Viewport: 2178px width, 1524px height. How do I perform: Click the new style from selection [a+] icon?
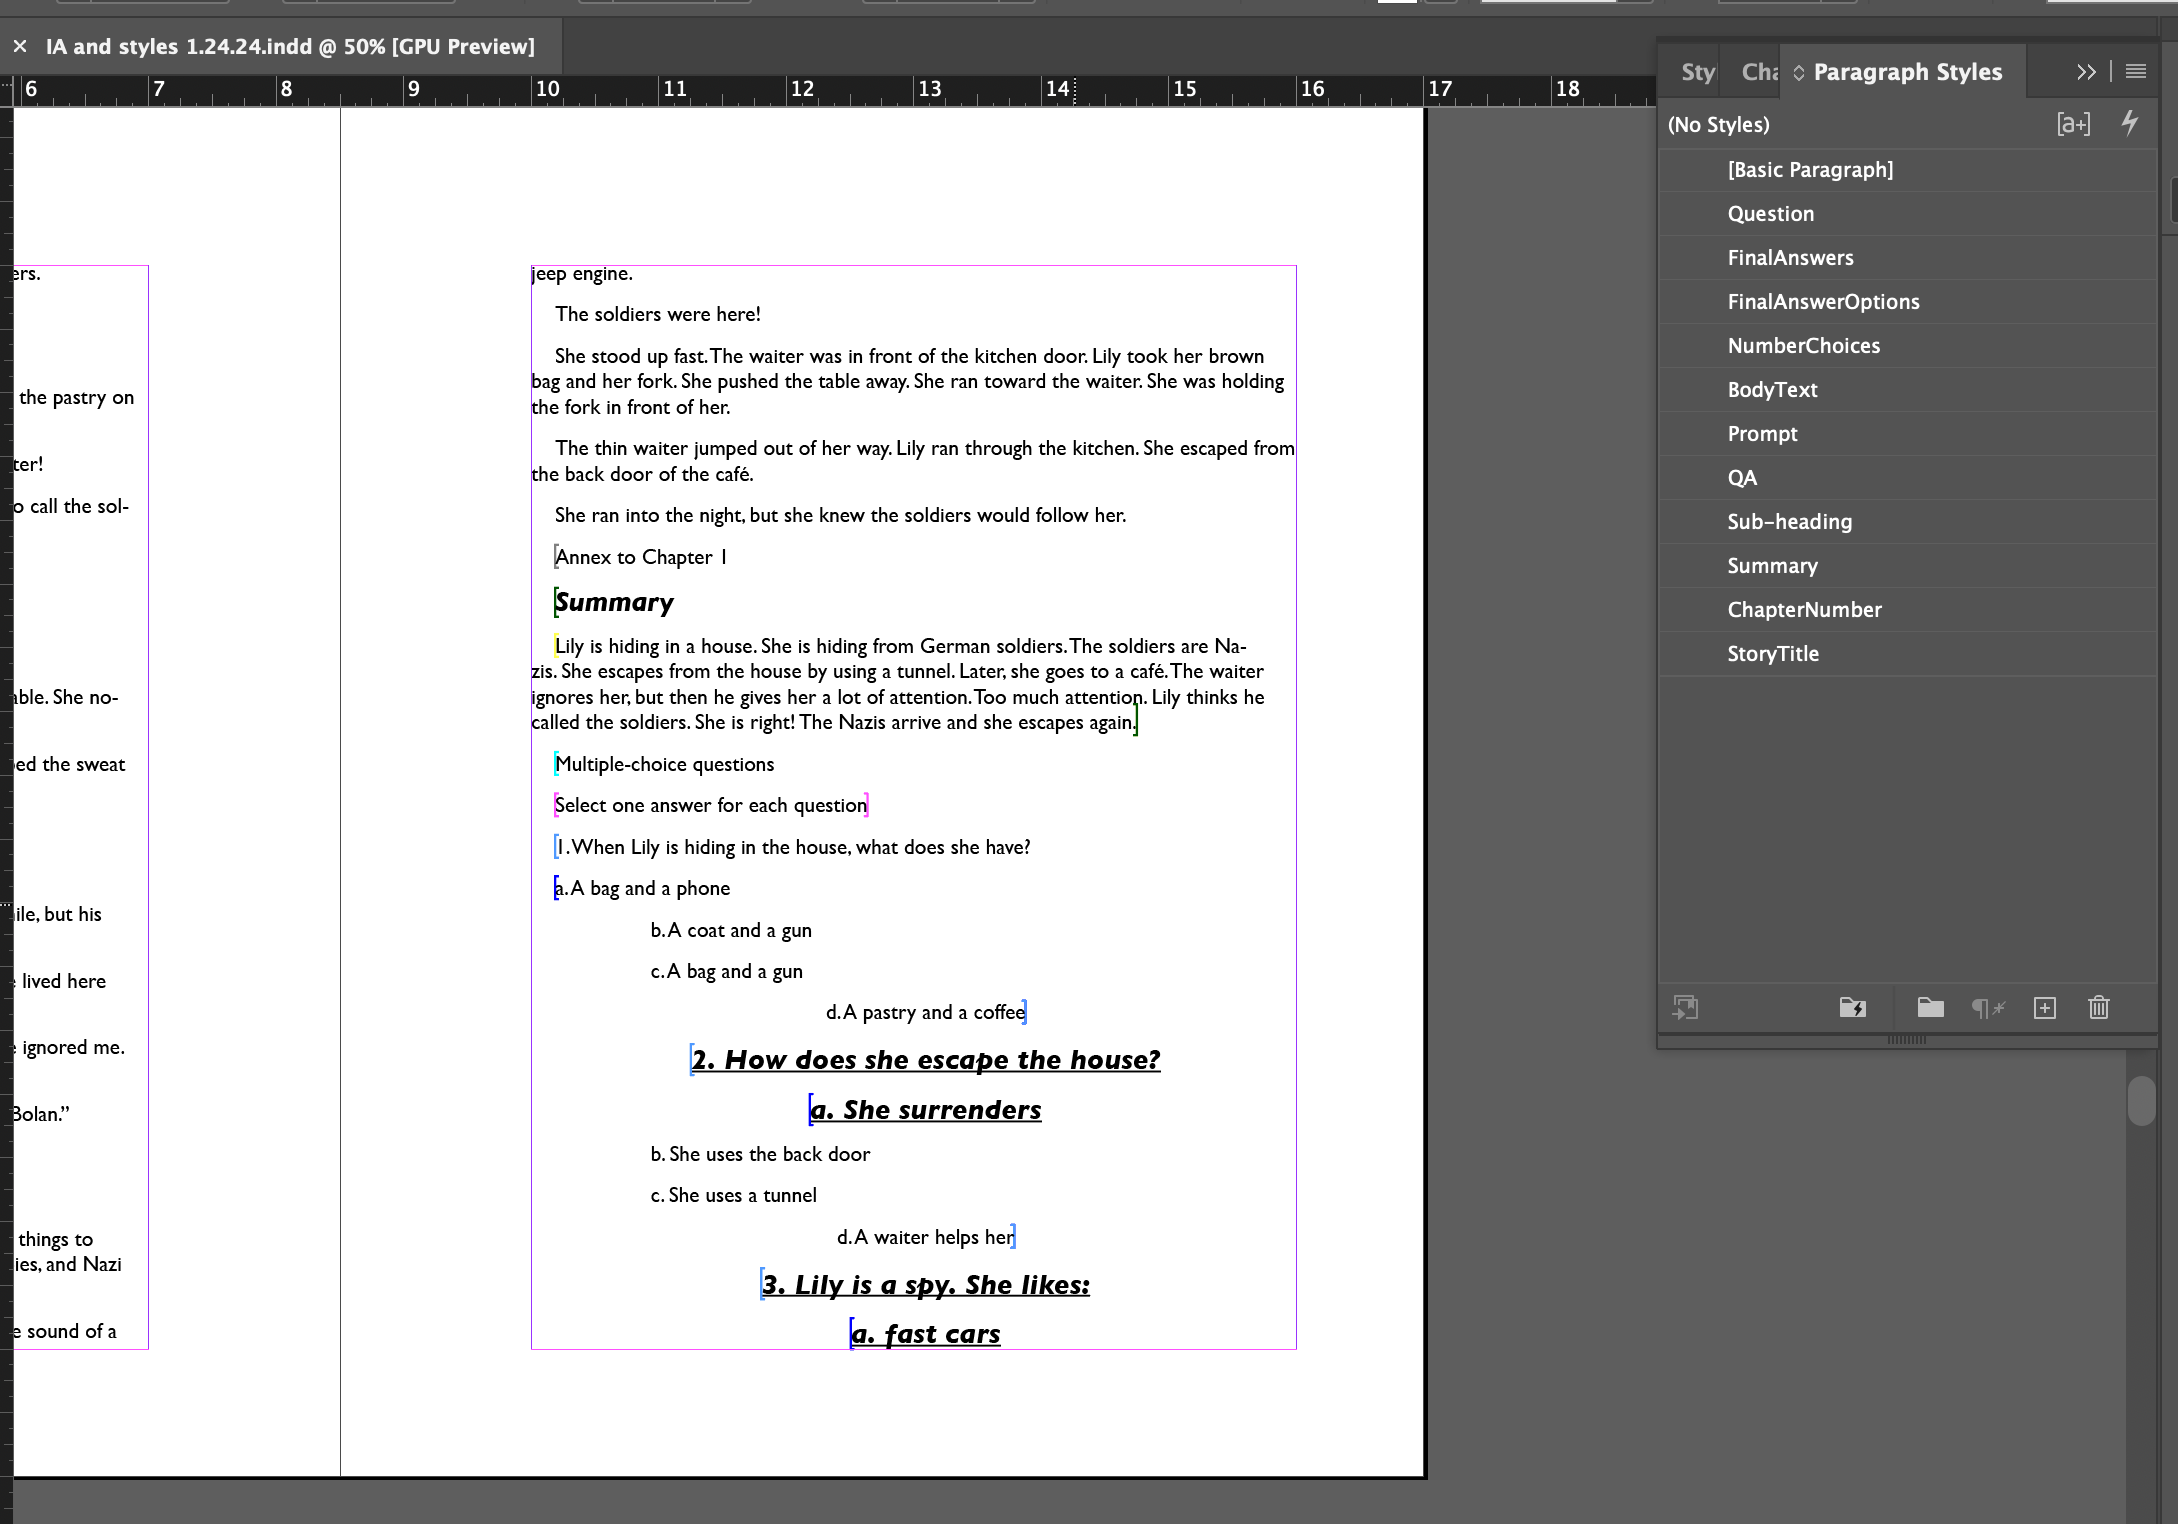click(2073, 124)
